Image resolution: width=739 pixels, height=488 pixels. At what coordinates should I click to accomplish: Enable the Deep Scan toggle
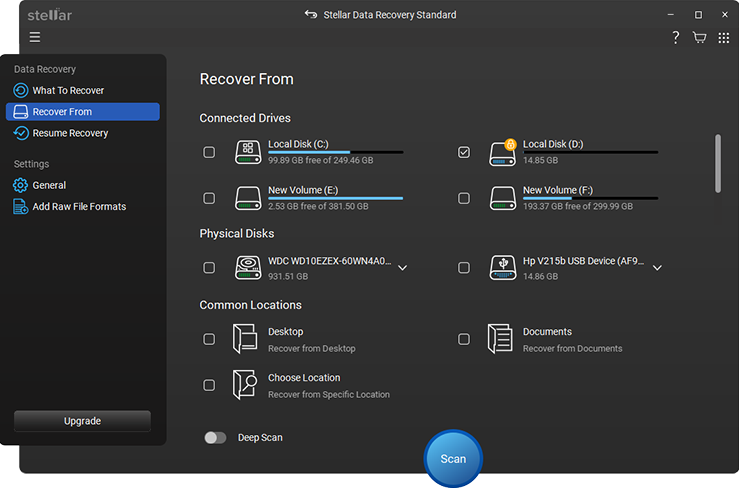pyautogui.click(x=215, y=438)
